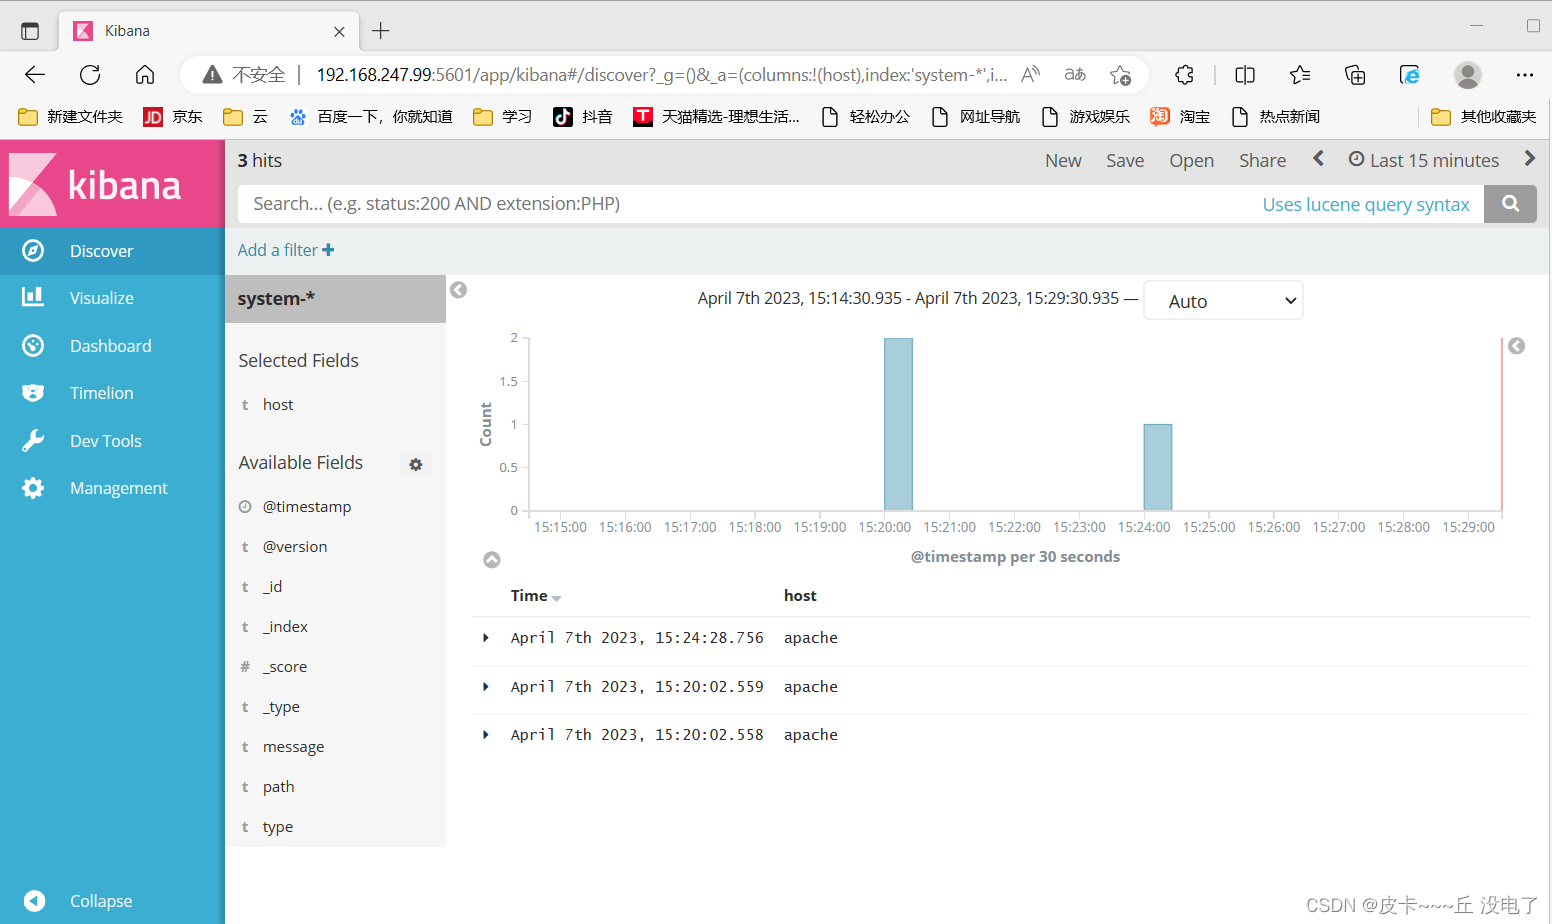Open the 京东 bookmark
Image resolution: width=1552 pixels, height=924 pixels.
point(173,117)
